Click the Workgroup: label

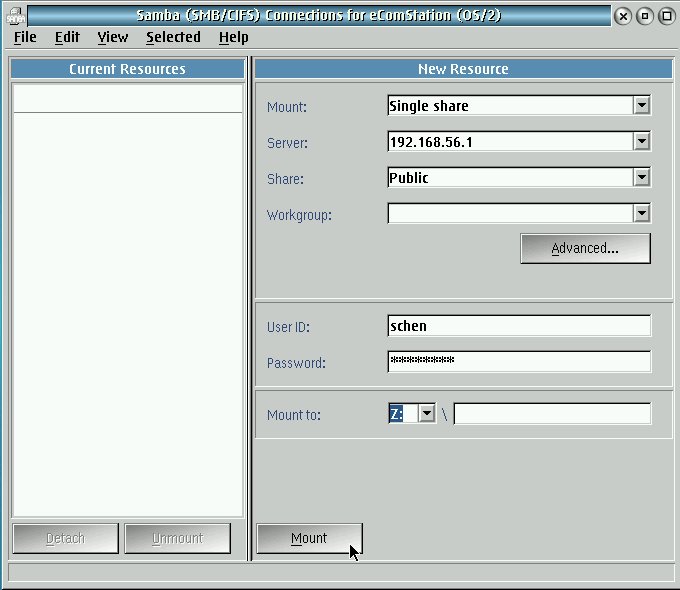299,215
